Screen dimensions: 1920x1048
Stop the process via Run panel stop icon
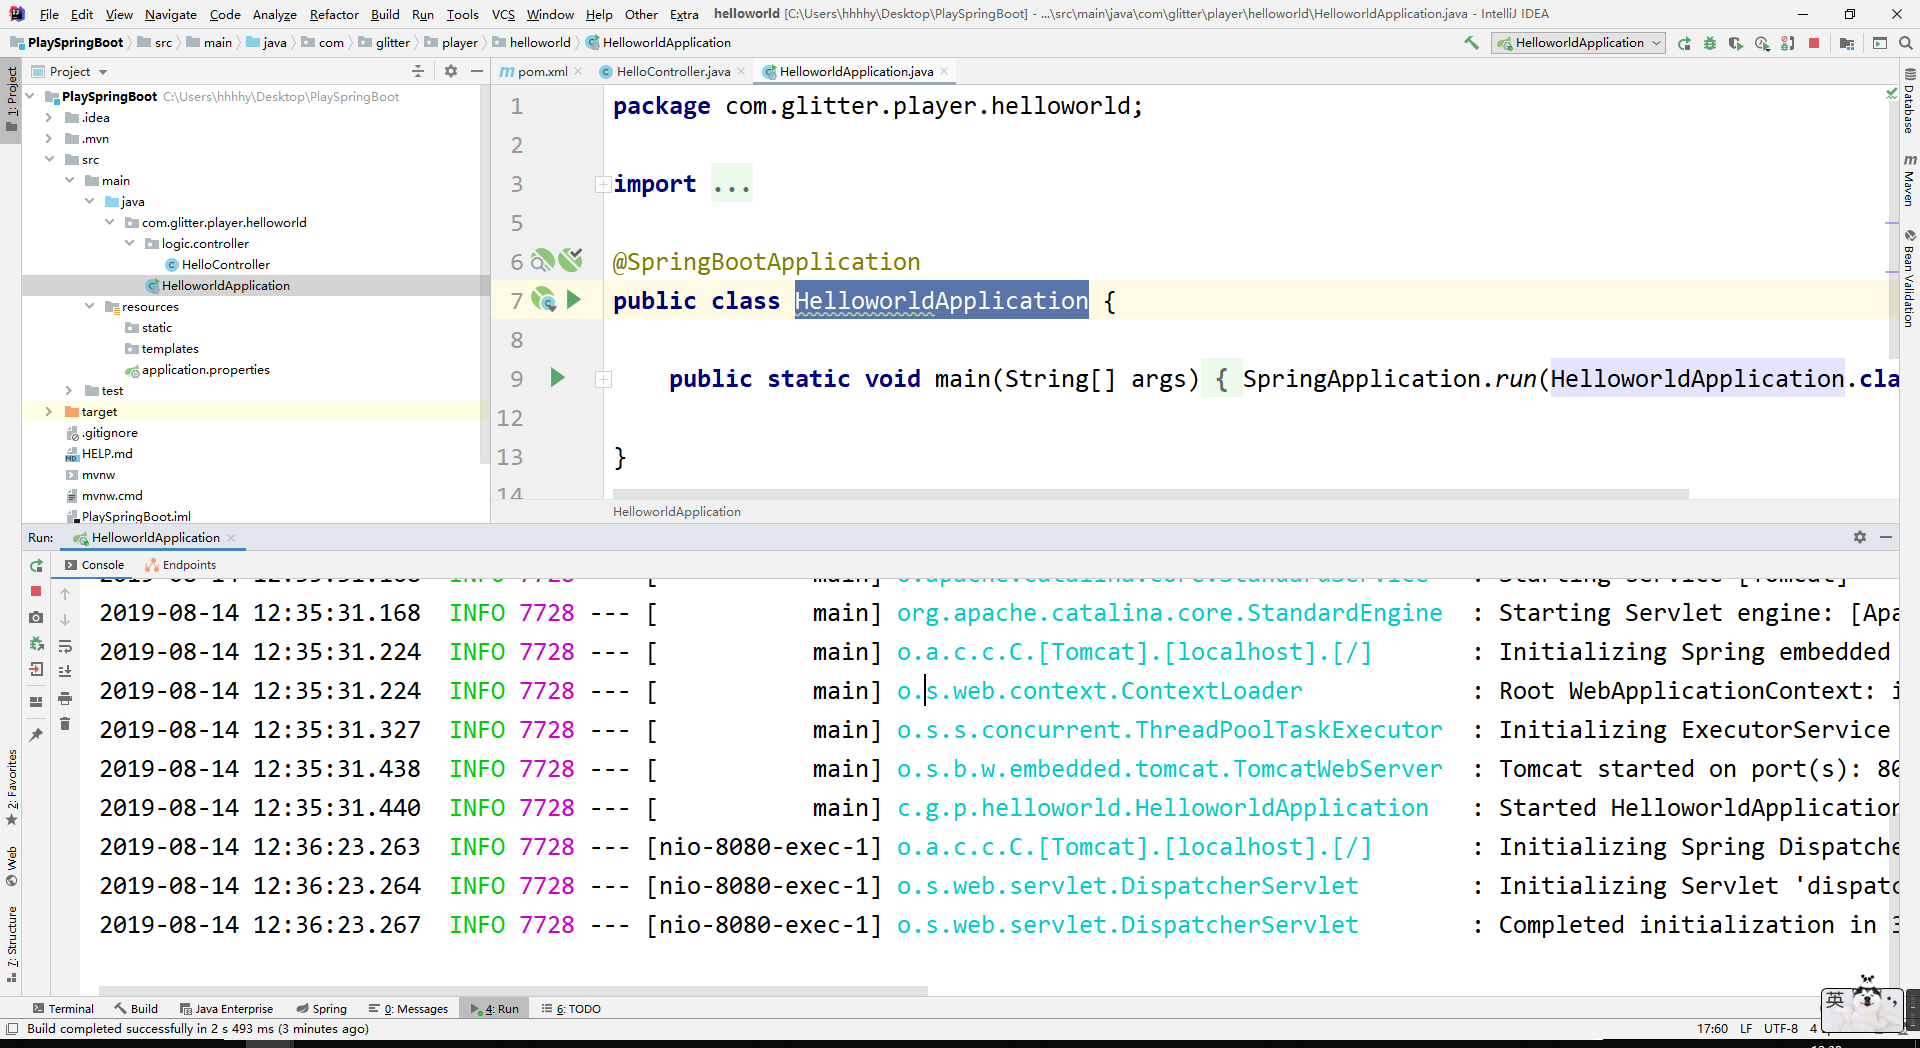(x=36, y=591)
